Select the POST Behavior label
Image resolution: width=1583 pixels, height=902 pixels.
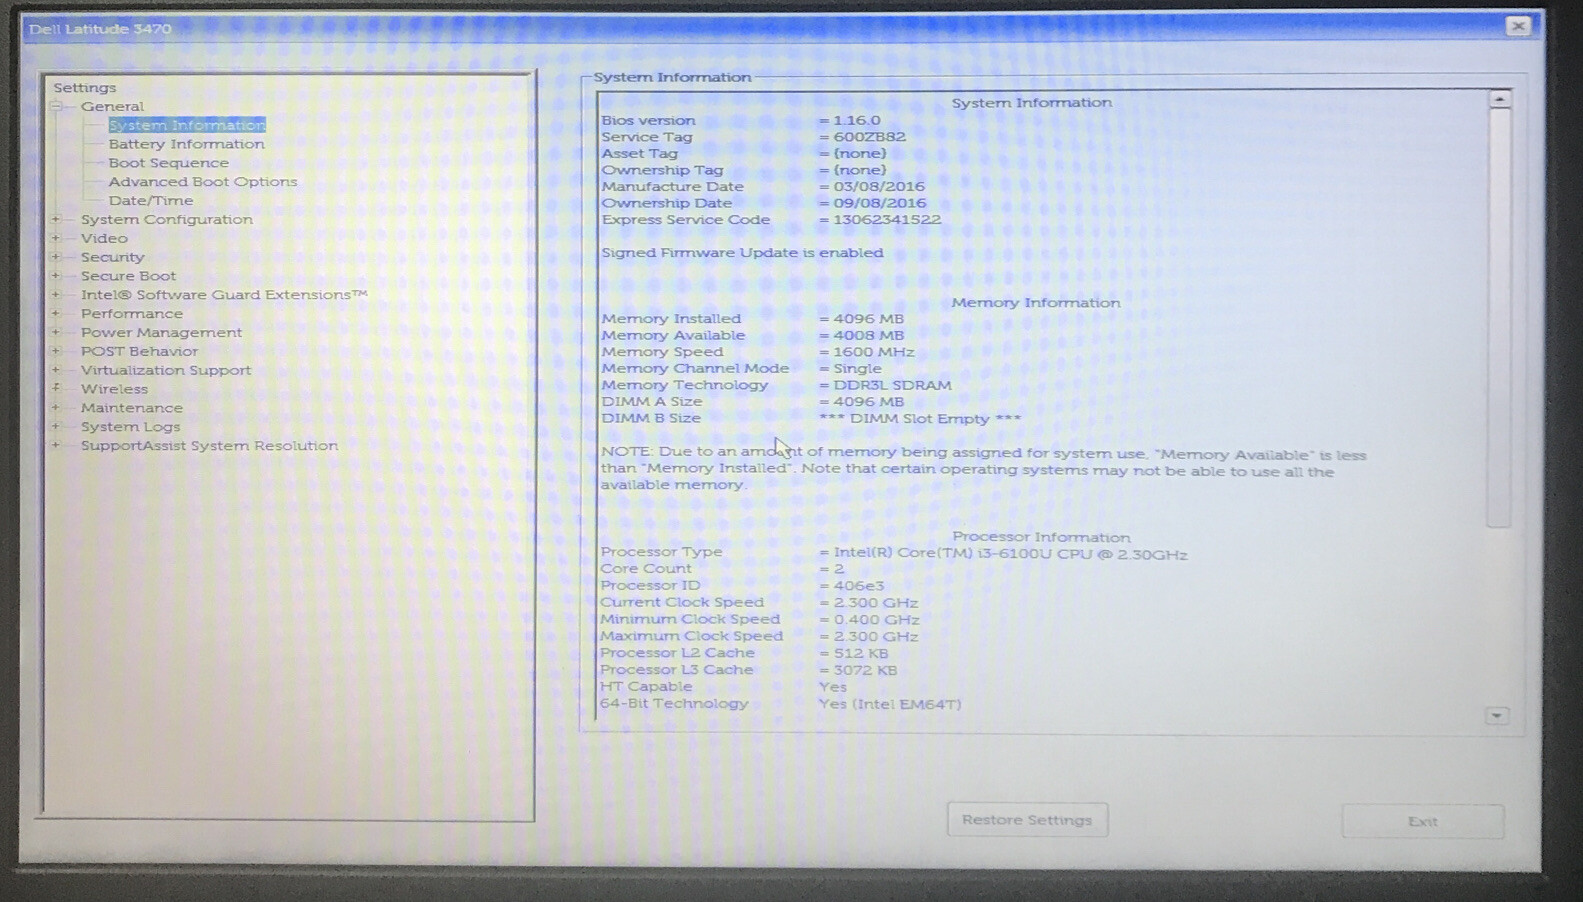tap(139, 351)
